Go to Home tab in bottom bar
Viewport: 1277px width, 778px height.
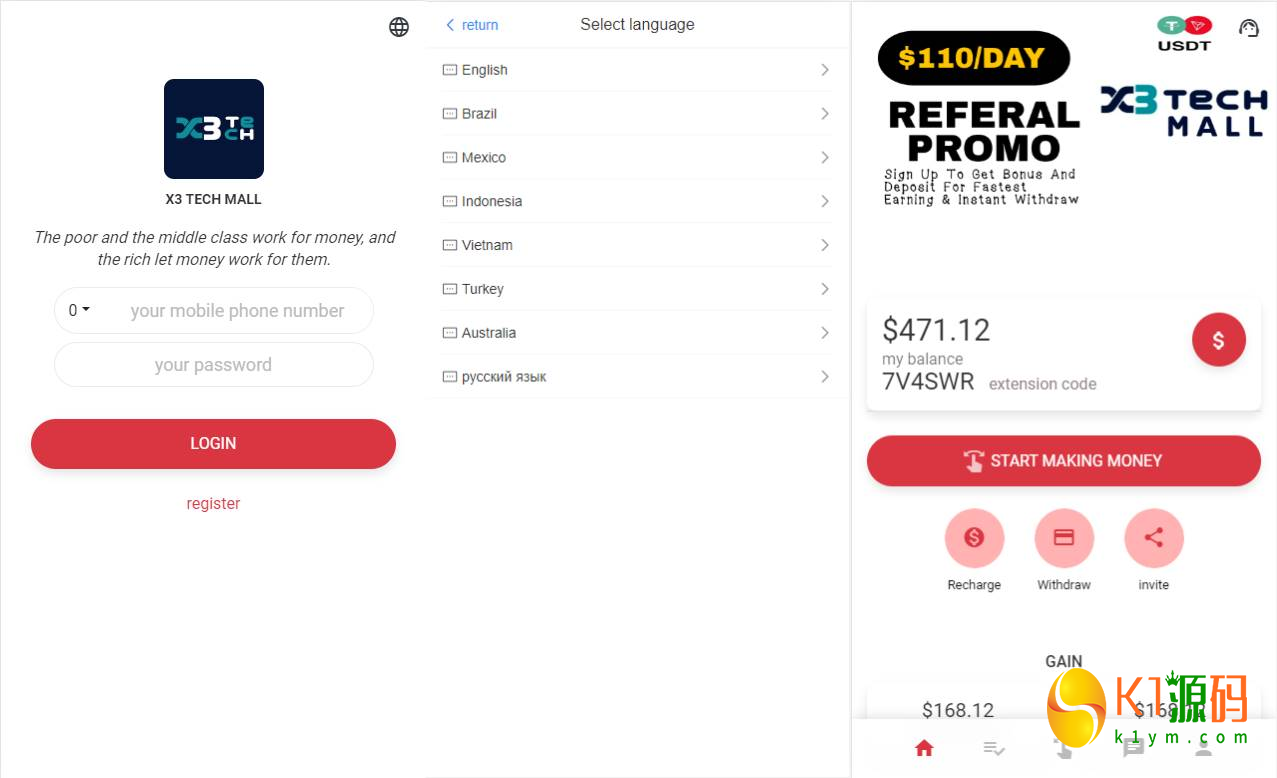(924, 748)
